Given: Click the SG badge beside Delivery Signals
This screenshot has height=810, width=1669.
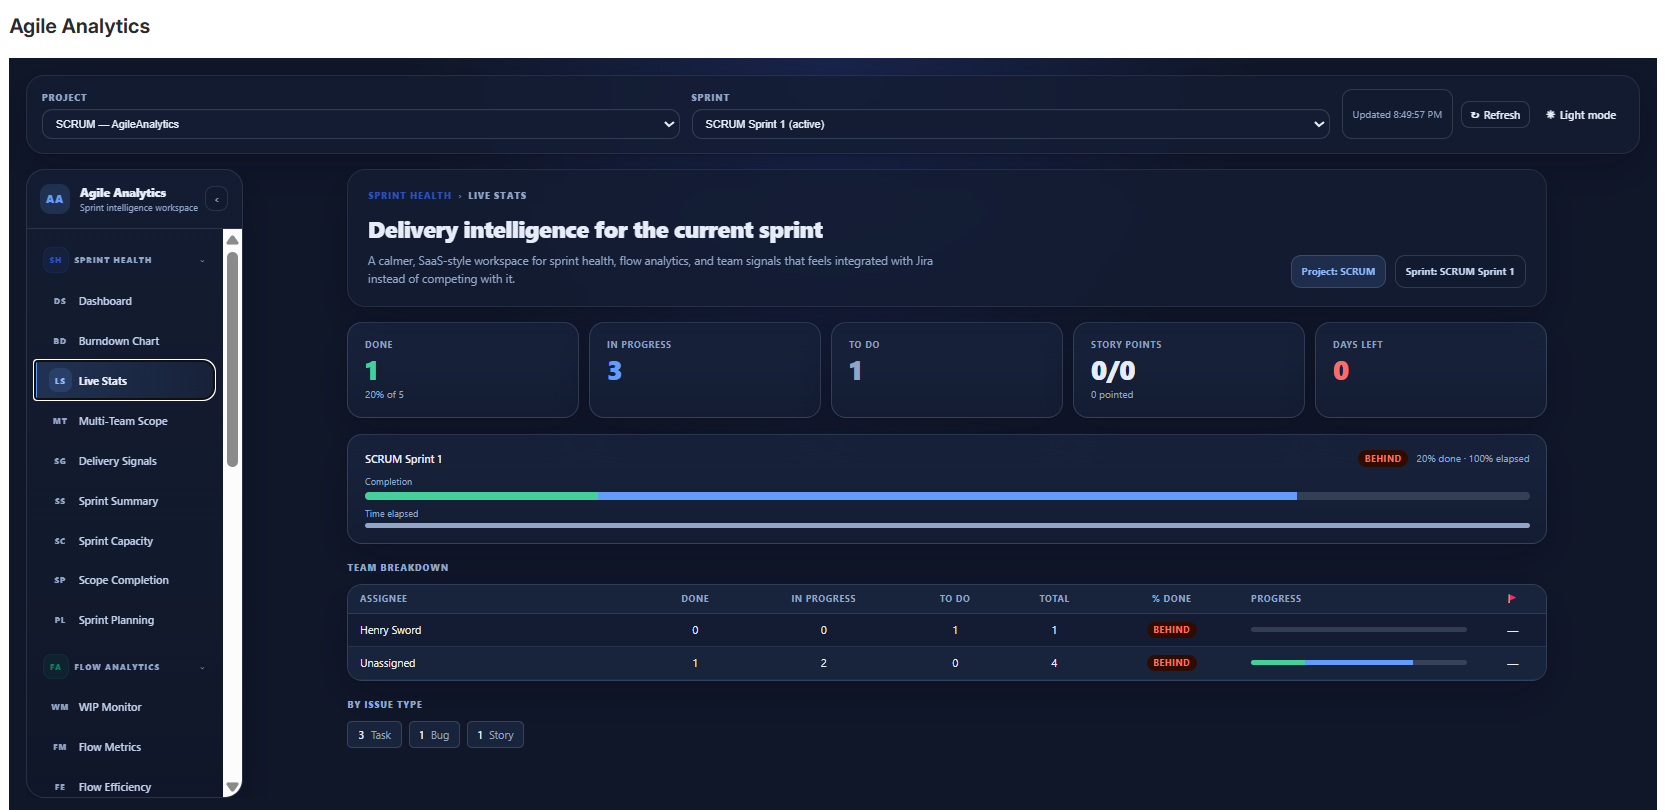Looking at the screenshot, I should pyautogui.click(x=60, y=461).
